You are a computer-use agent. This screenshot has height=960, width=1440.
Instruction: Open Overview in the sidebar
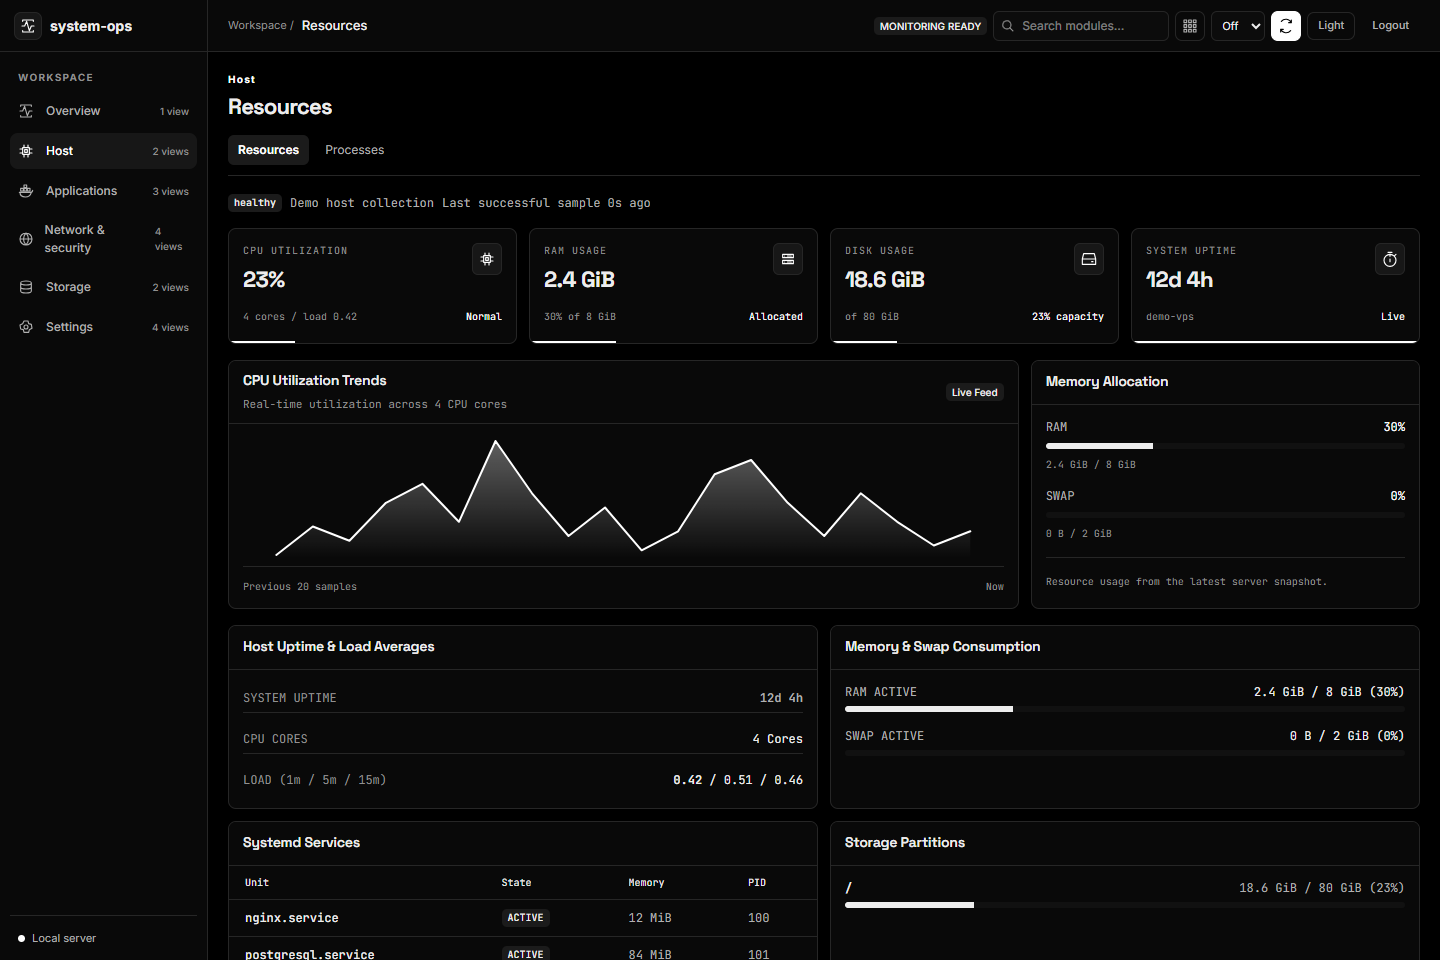point(103,111)
